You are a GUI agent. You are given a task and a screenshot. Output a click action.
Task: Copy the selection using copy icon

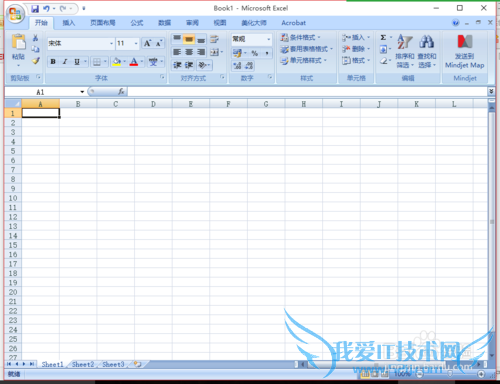pyautogui.click(x=35, y=49)
